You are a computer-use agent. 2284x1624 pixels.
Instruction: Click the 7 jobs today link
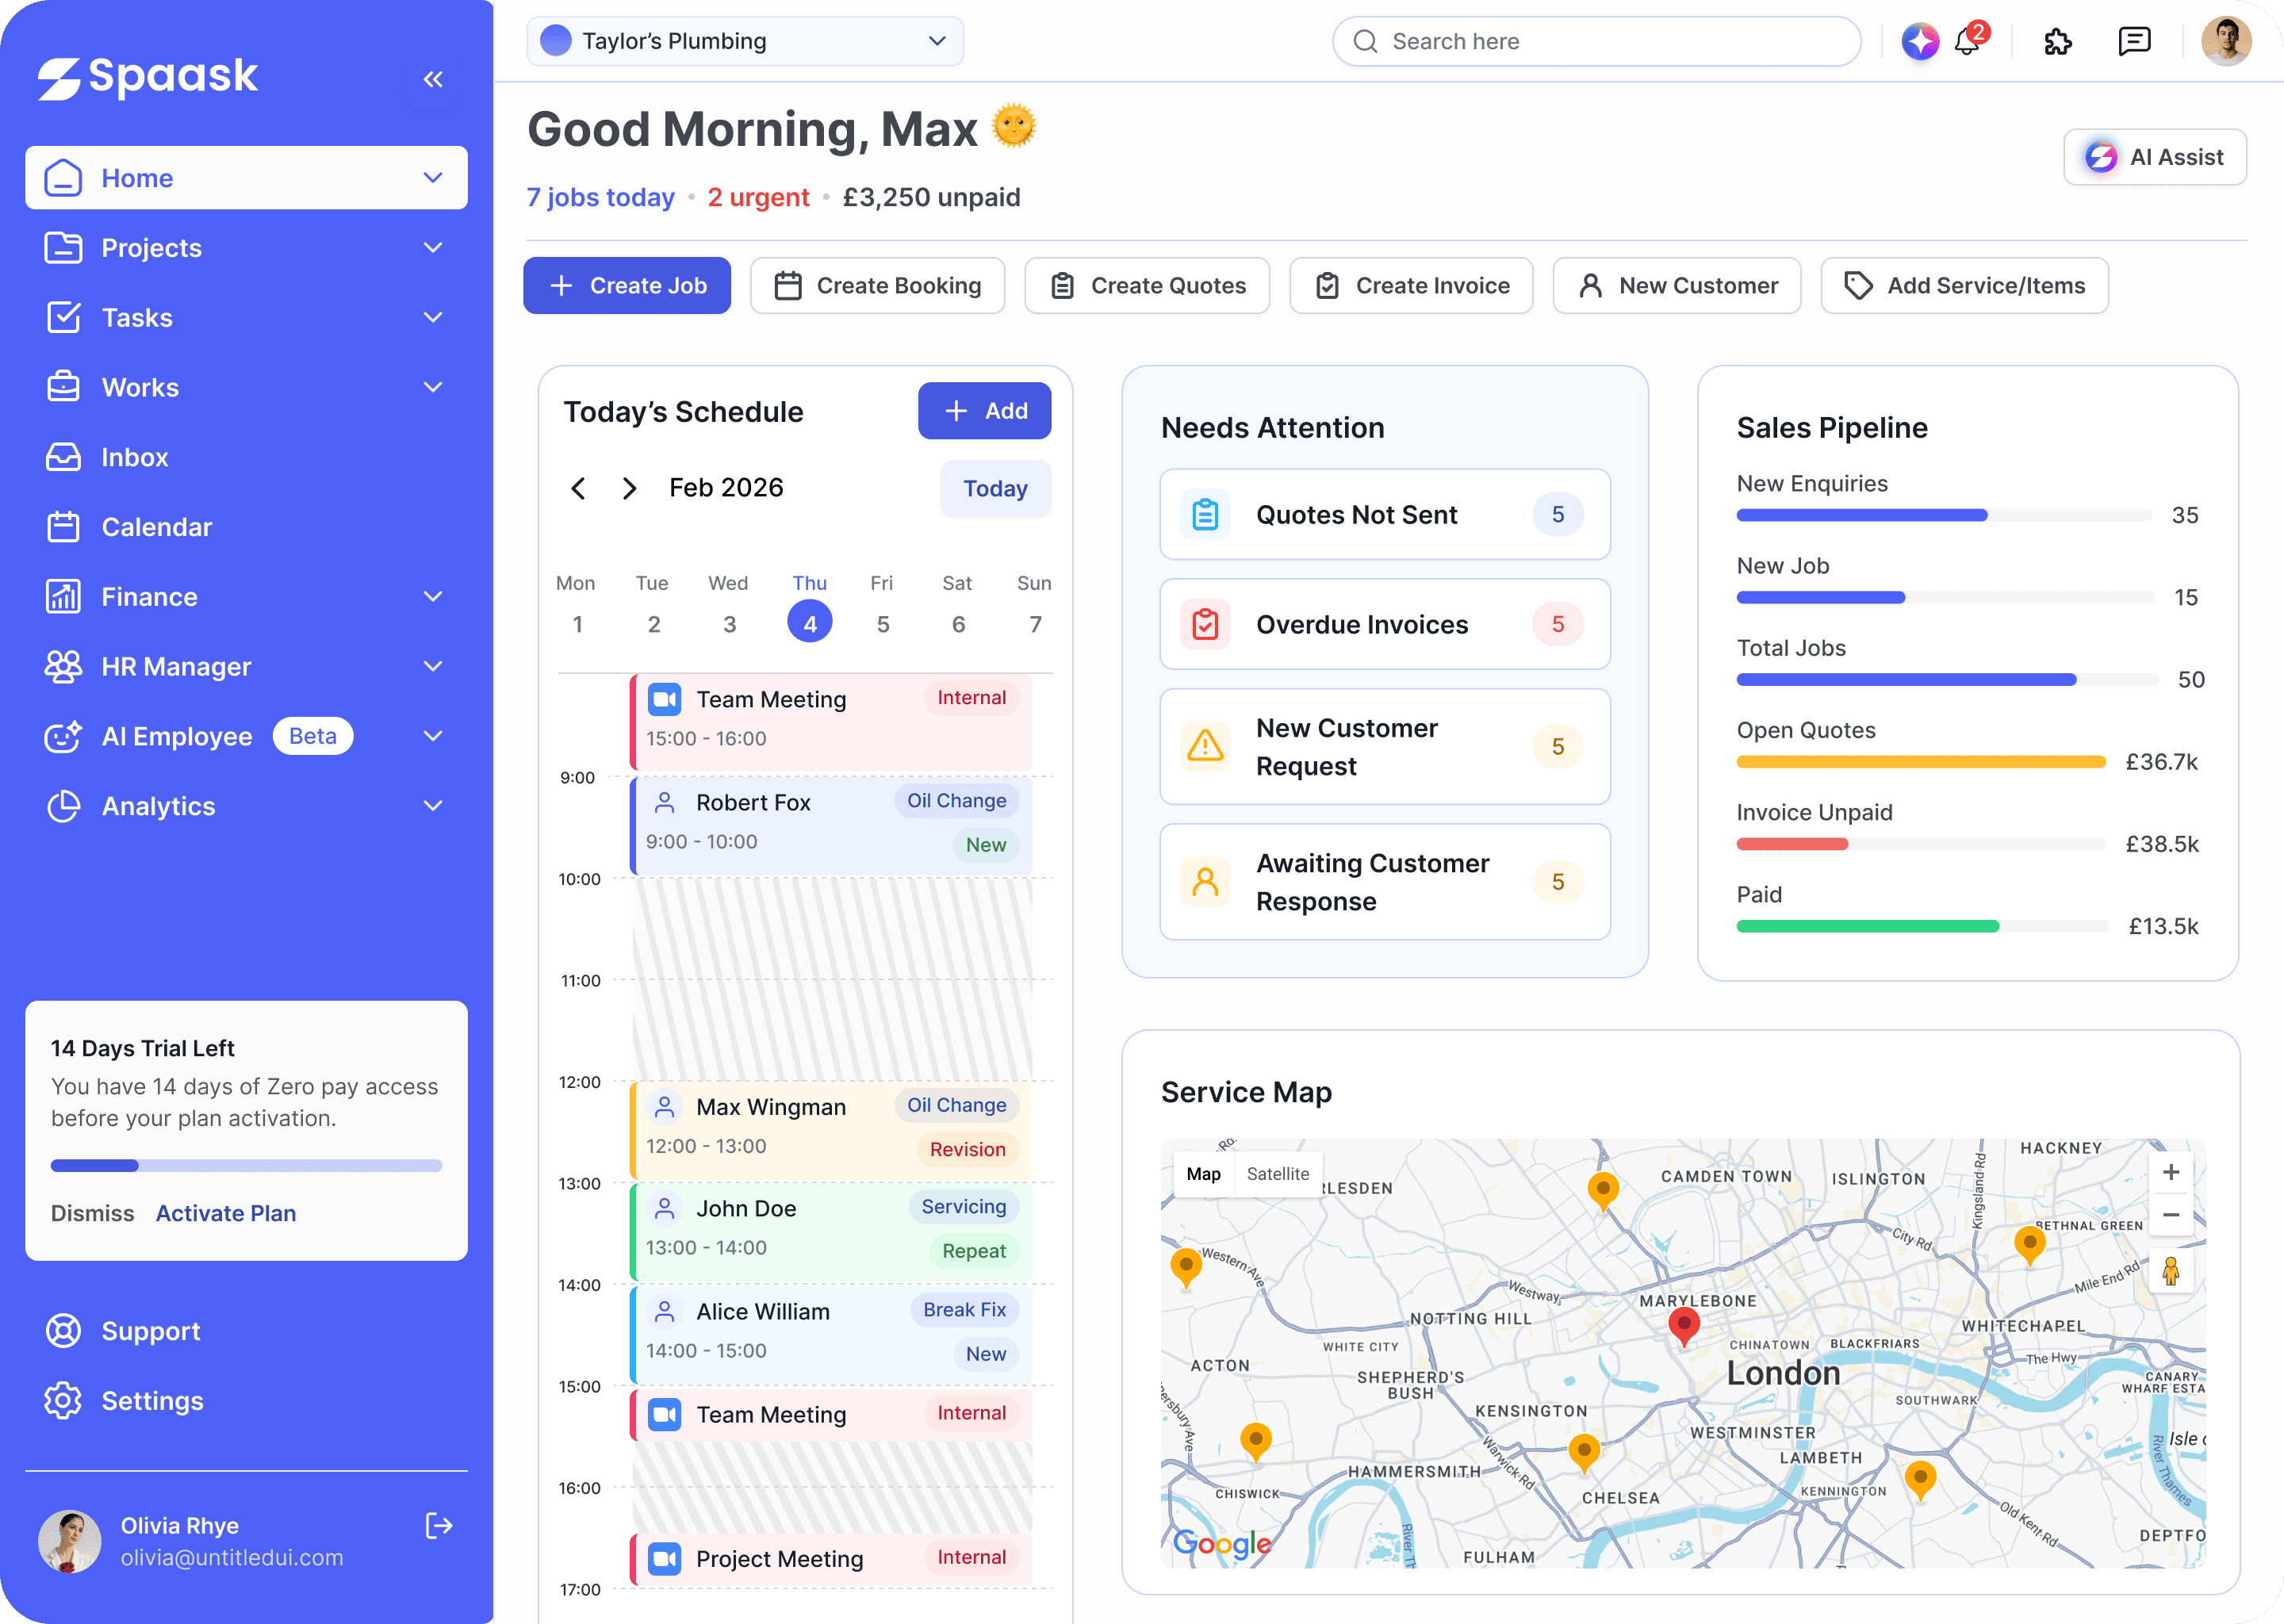600,197
